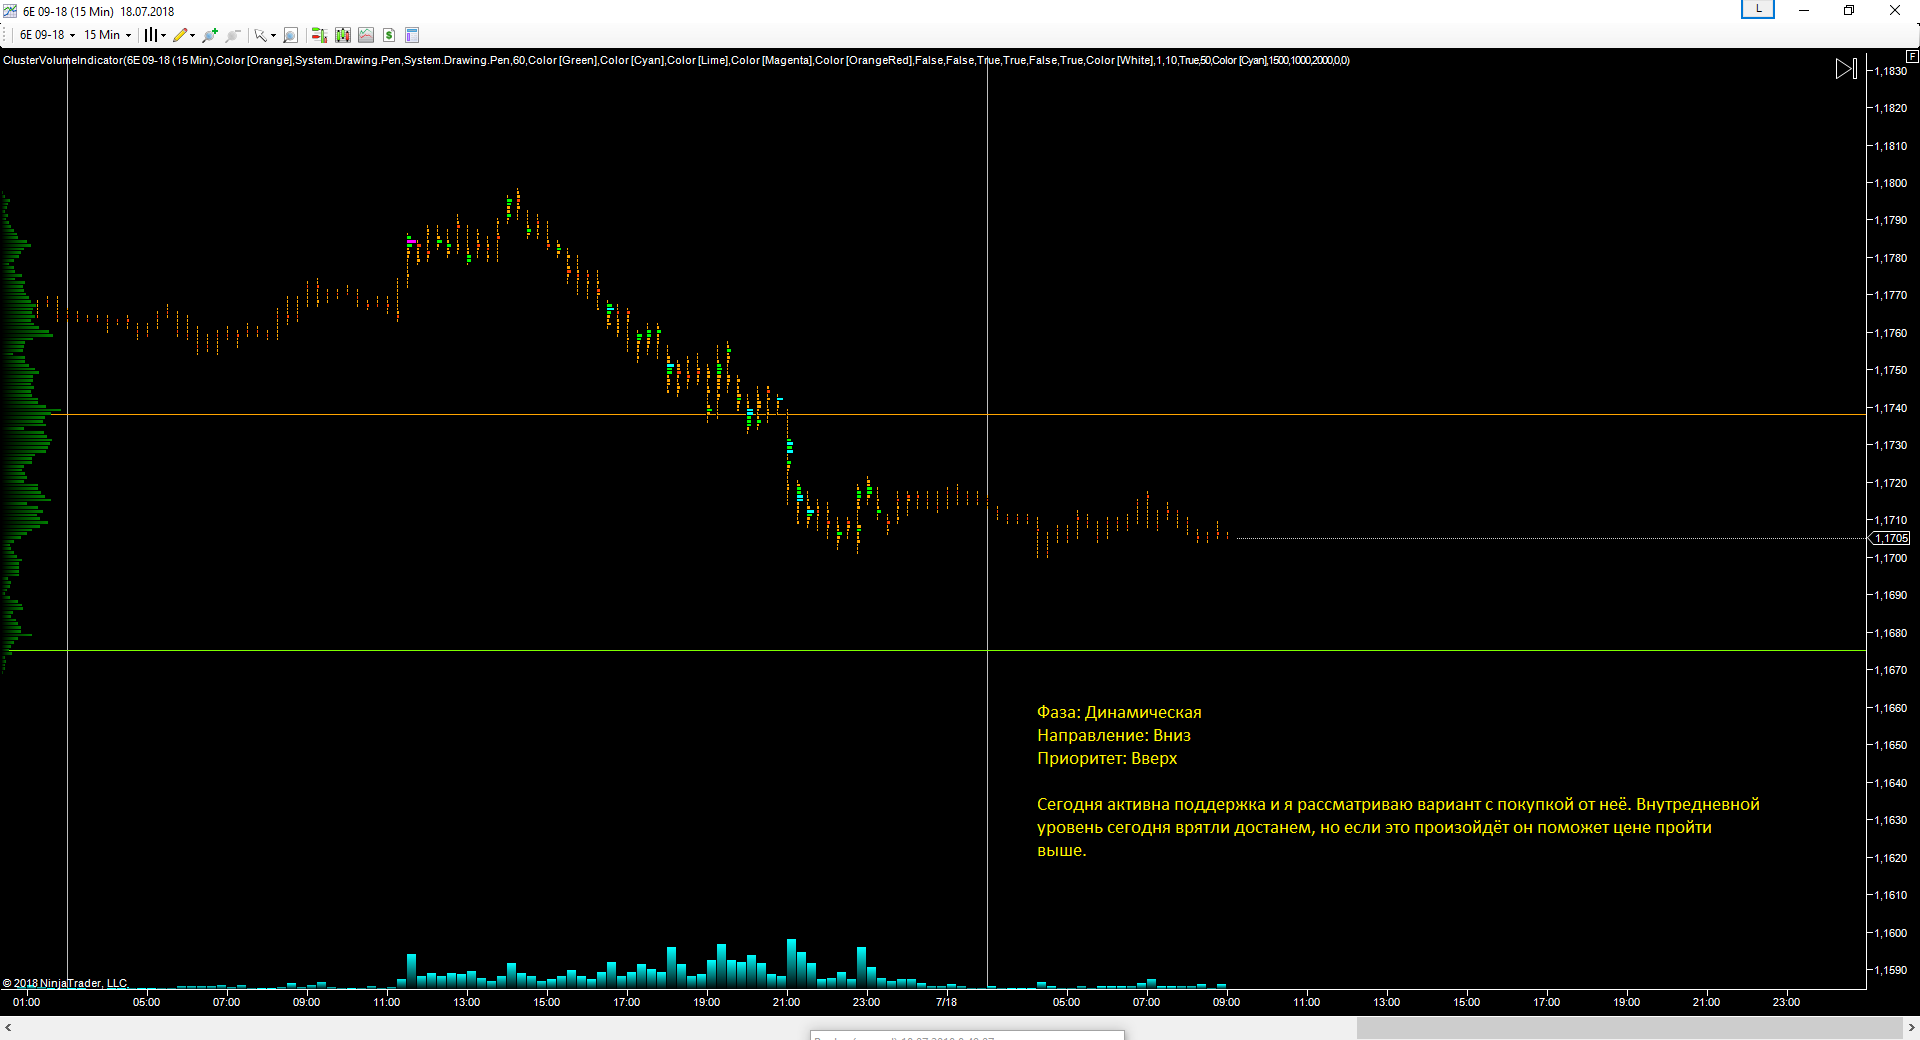
Task: Click the 'Фаза: Динамическая' annotation
Action: [1119, 712]
